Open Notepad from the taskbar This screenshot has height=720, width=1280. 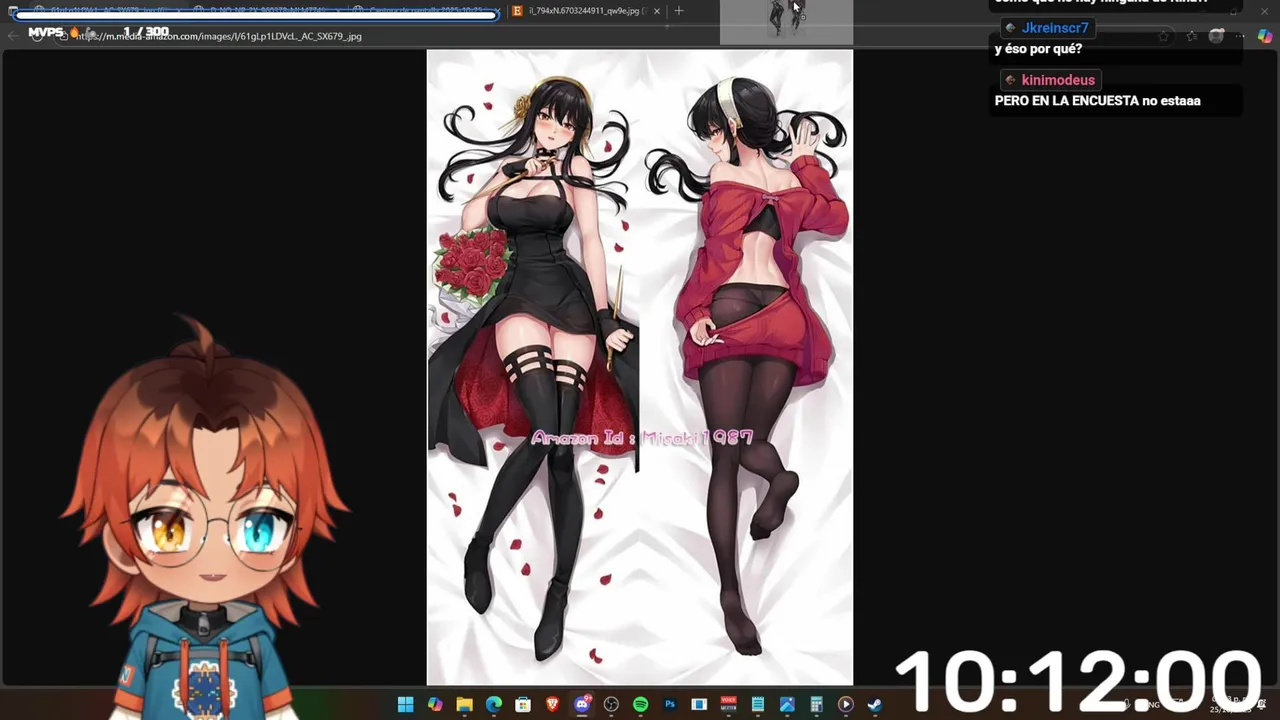click(x=758, y=705)
